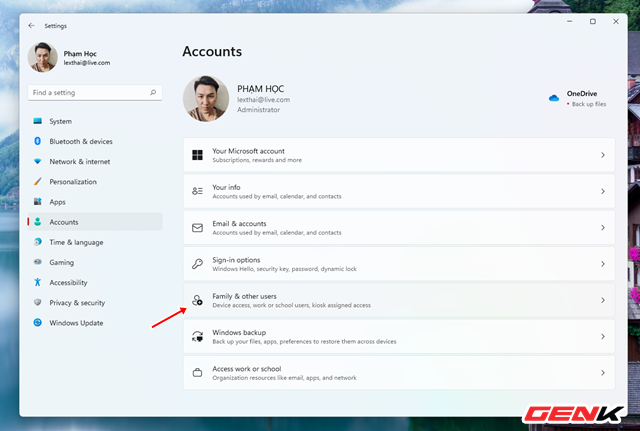Viewport: 640px width, 431px height.
Task: Open Family & other users settings
Action: [399, 300]
